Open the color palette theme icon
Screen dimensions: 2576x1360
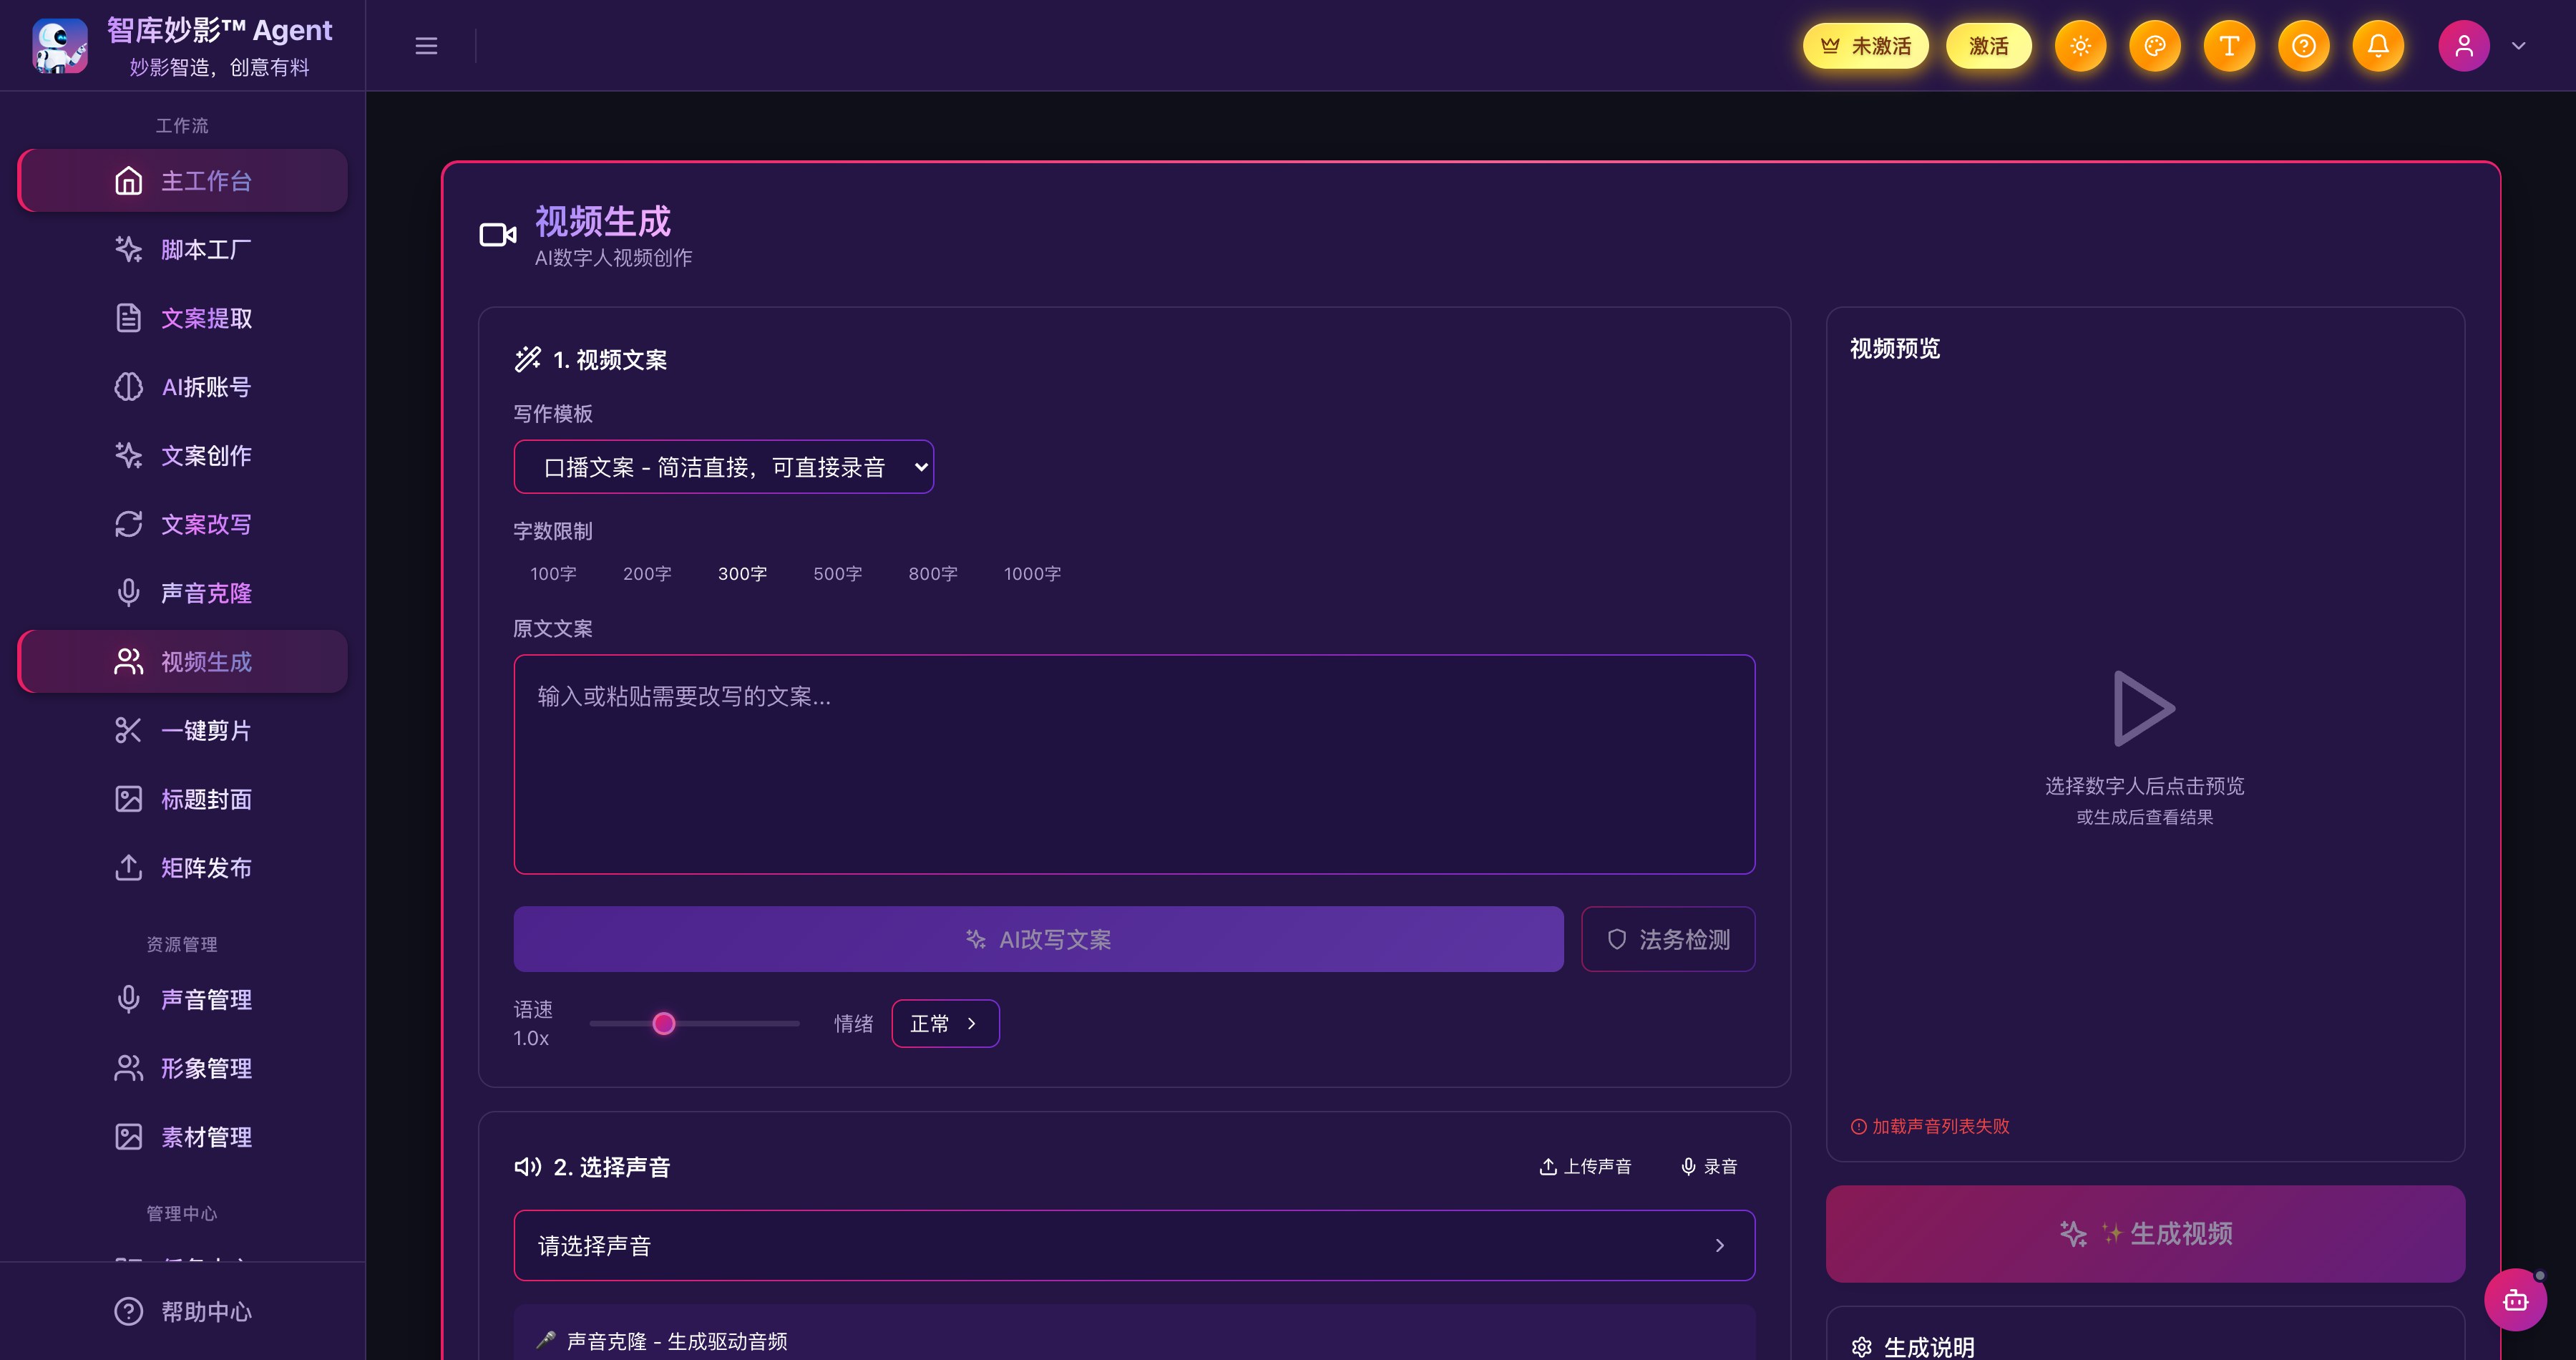tap(2155, 46)
